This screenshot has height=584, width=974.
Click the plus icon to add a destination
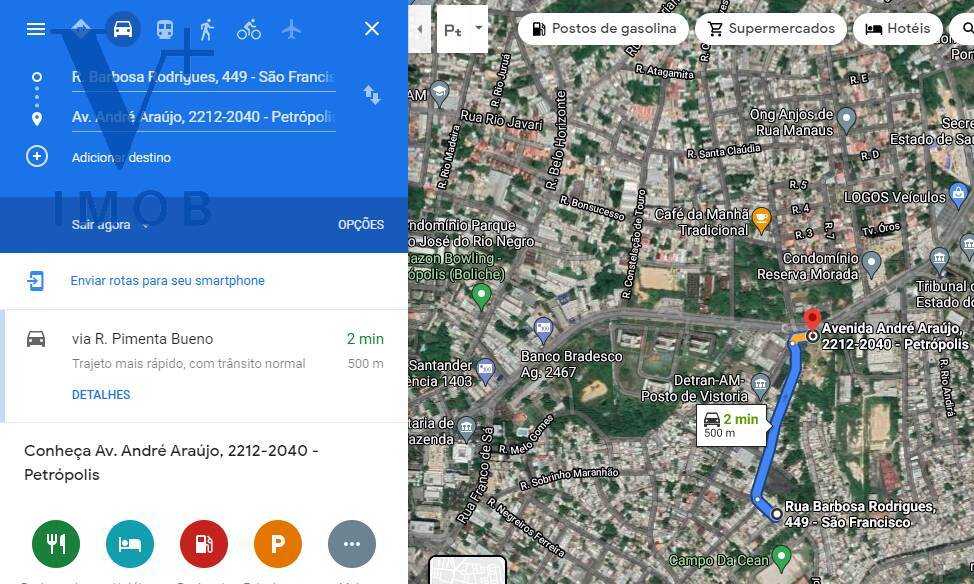coord(37,157)
